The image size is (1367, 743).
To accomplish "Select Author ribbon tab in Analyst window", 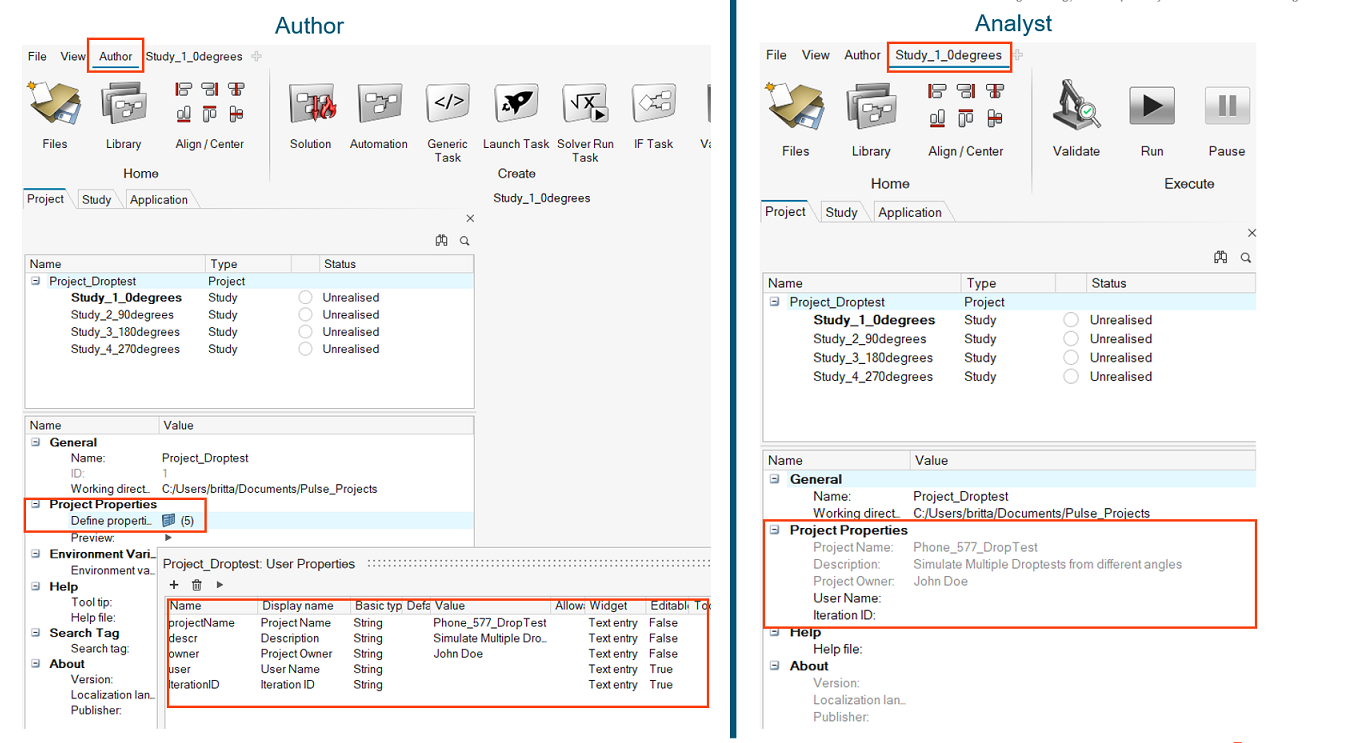I will coord(862,55).
